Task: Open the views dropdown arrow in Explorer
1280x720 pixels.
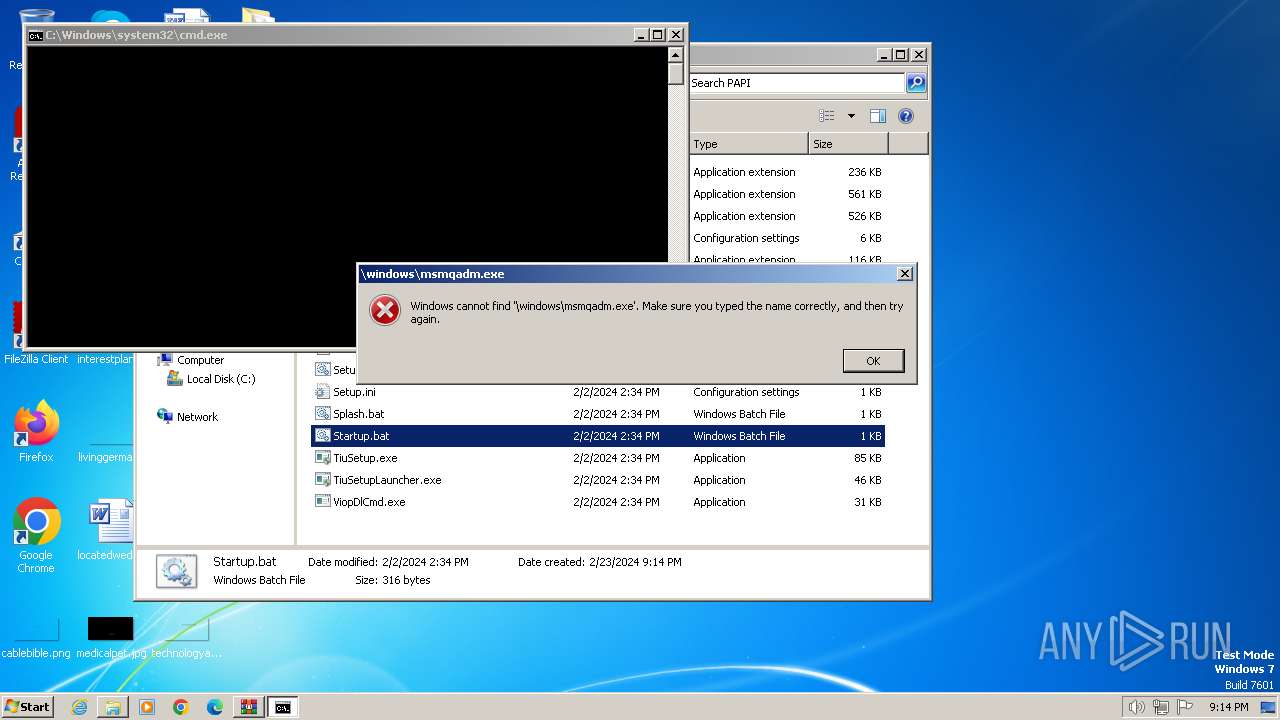Action: pos(851,116)
